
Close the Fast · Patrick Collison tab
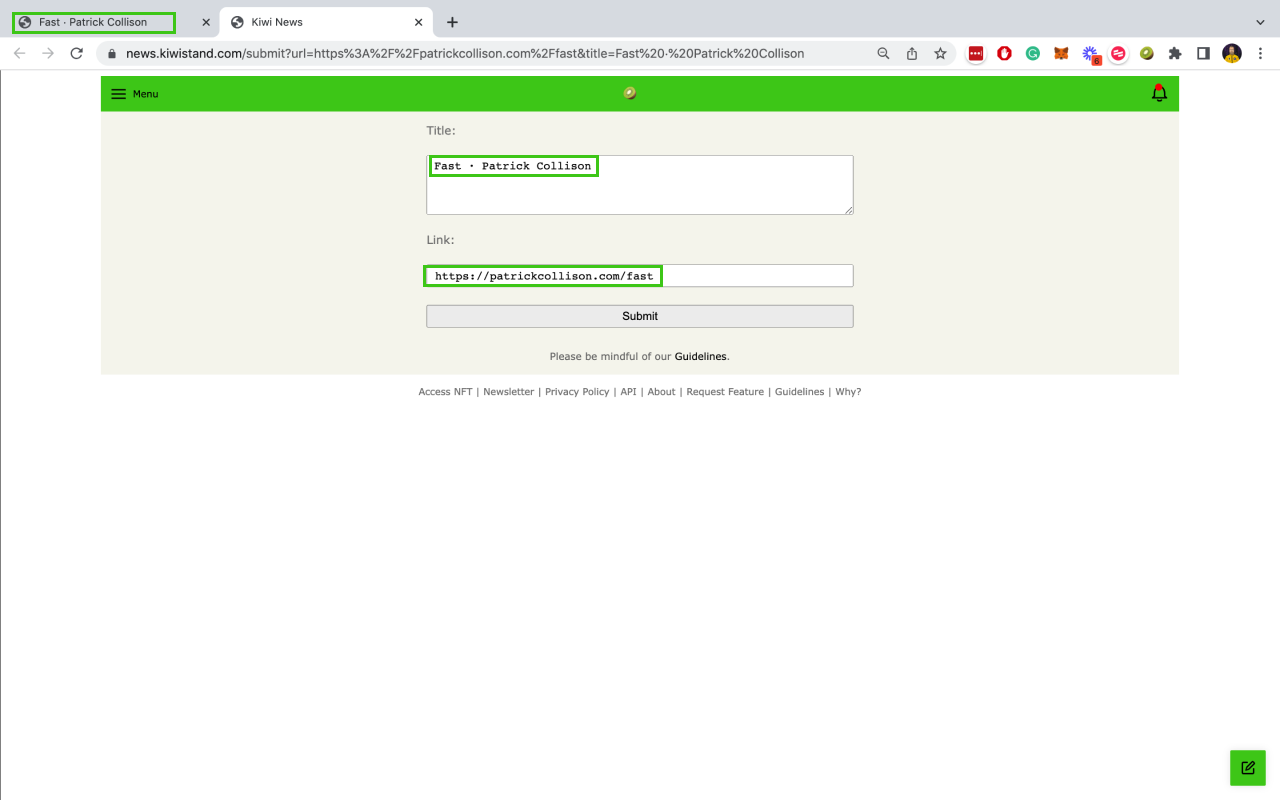(x=205, y=22)
